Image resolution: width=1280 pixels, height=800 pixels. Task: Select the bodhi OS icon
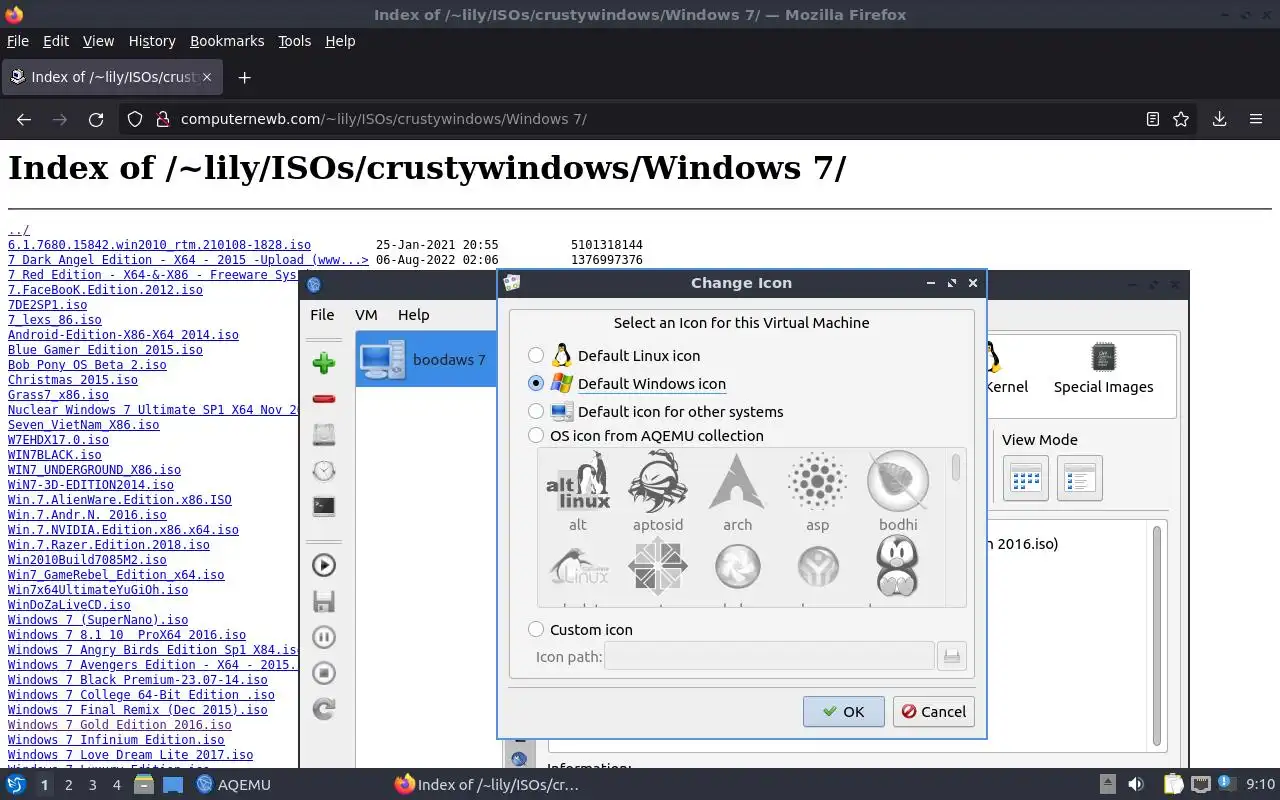(x=898, y=491)
